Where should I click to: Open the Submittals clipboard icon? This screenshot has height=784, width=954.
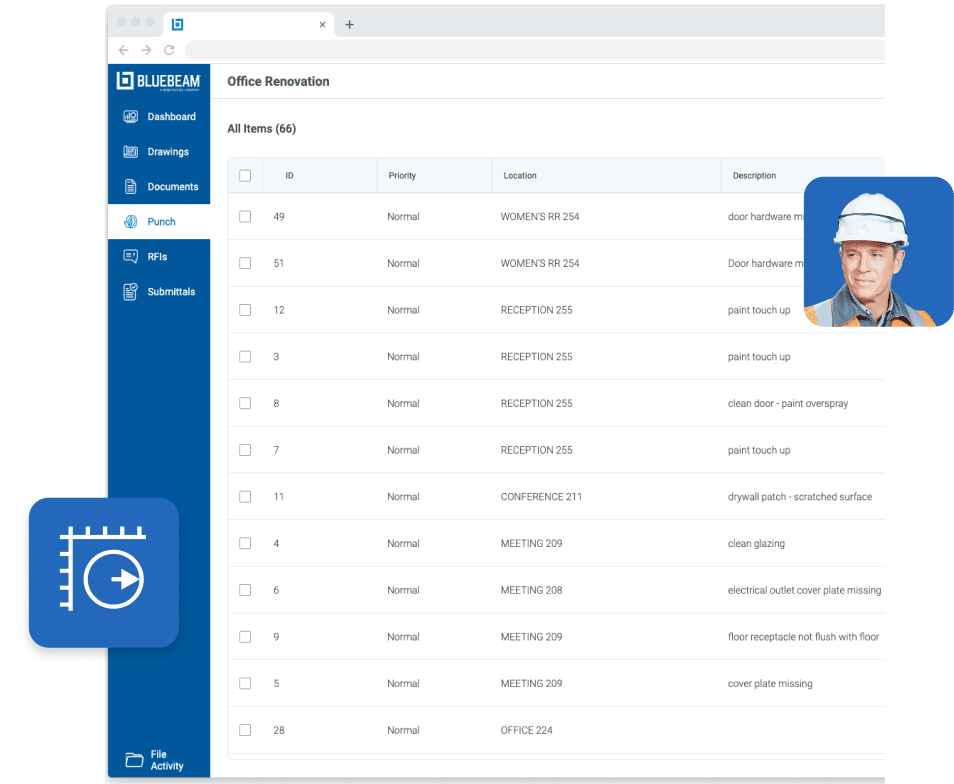[130, 292]
